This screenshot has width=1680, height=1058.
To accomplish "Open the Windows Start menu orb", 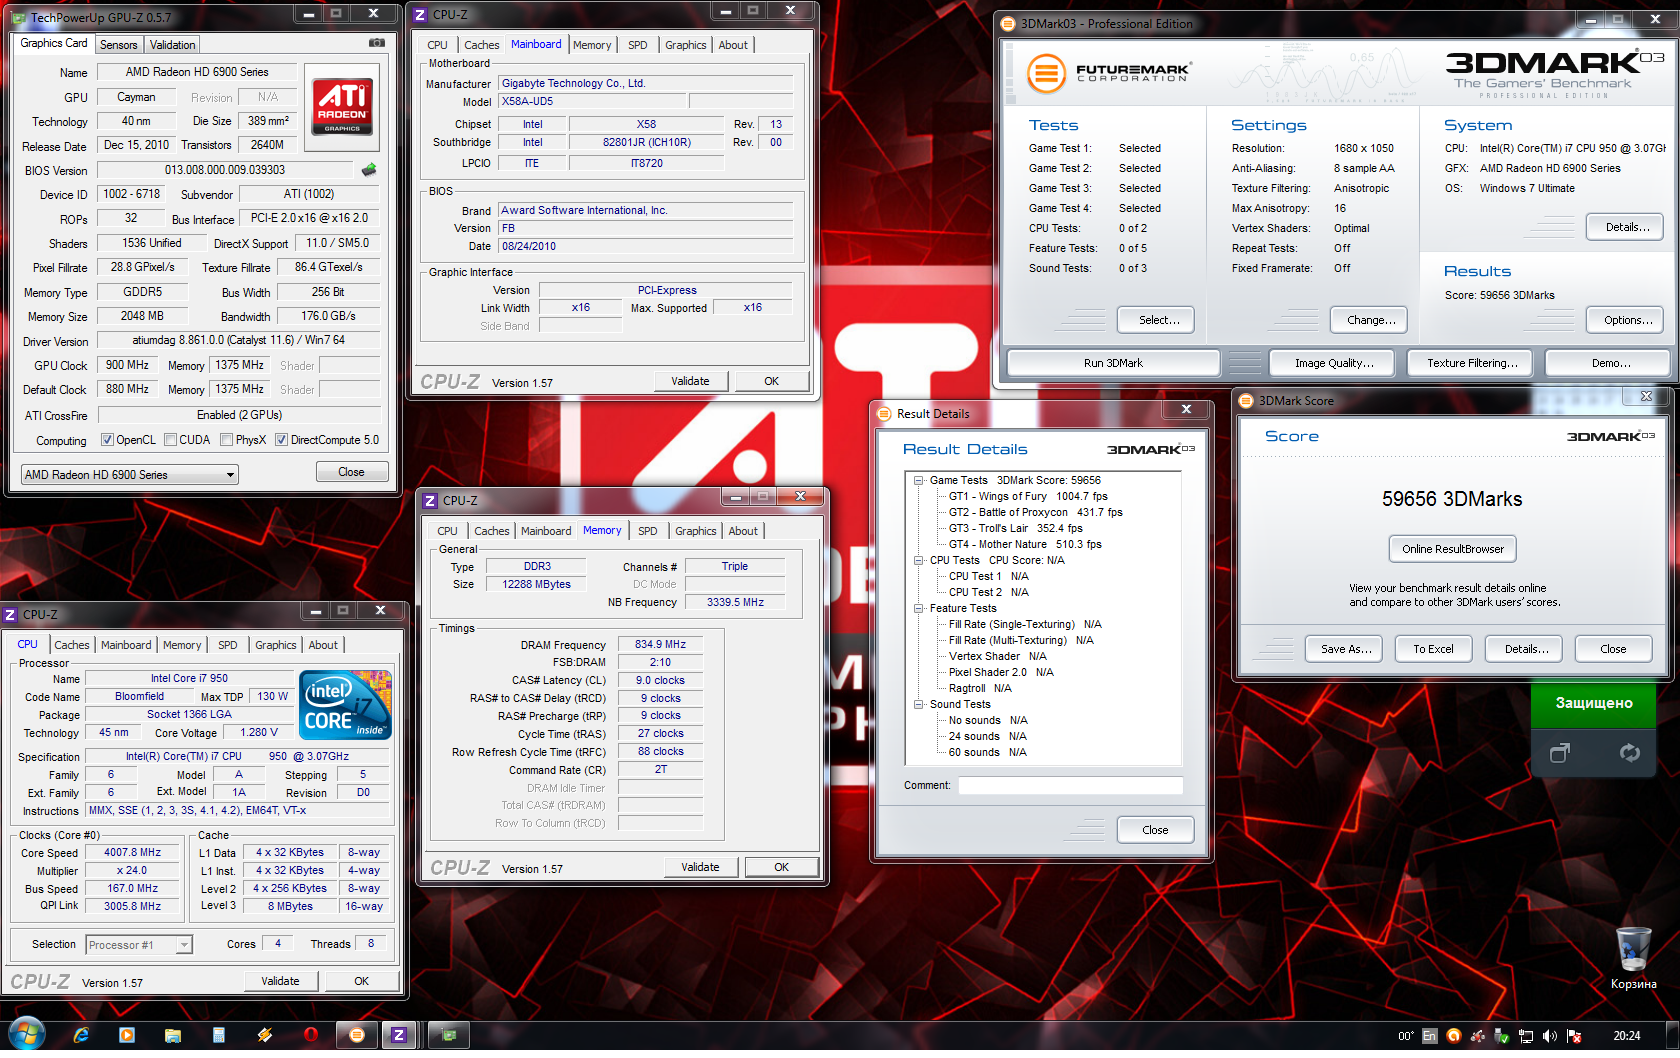I will [27, 1035].
